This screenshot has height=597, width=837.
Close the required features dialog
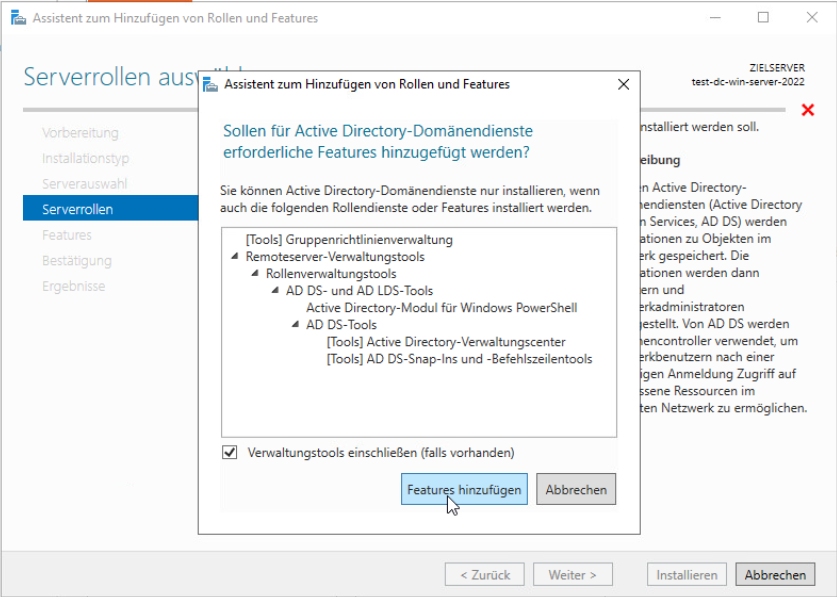[x=623, y=84]
